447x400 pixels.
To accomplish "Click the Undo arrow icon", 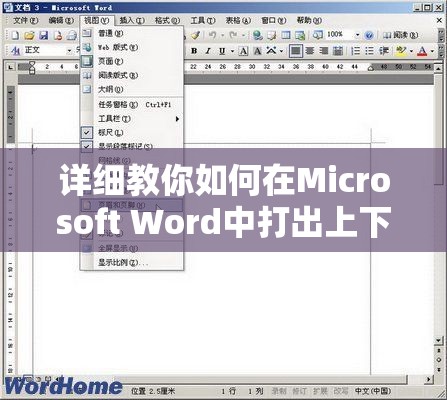I will (x=212, y=35).
